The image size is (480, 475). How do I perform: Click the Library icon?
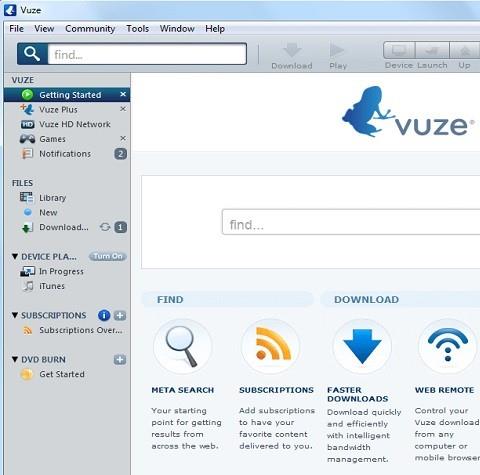point(27,197)
